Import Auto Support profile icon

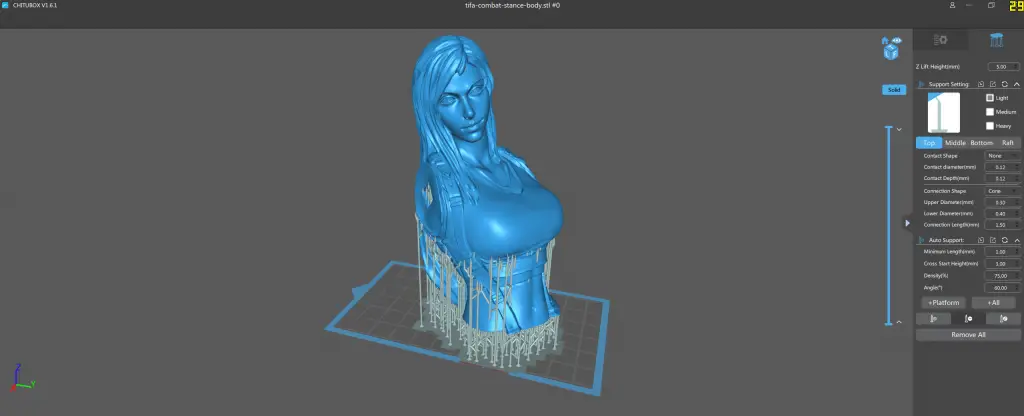981,240
